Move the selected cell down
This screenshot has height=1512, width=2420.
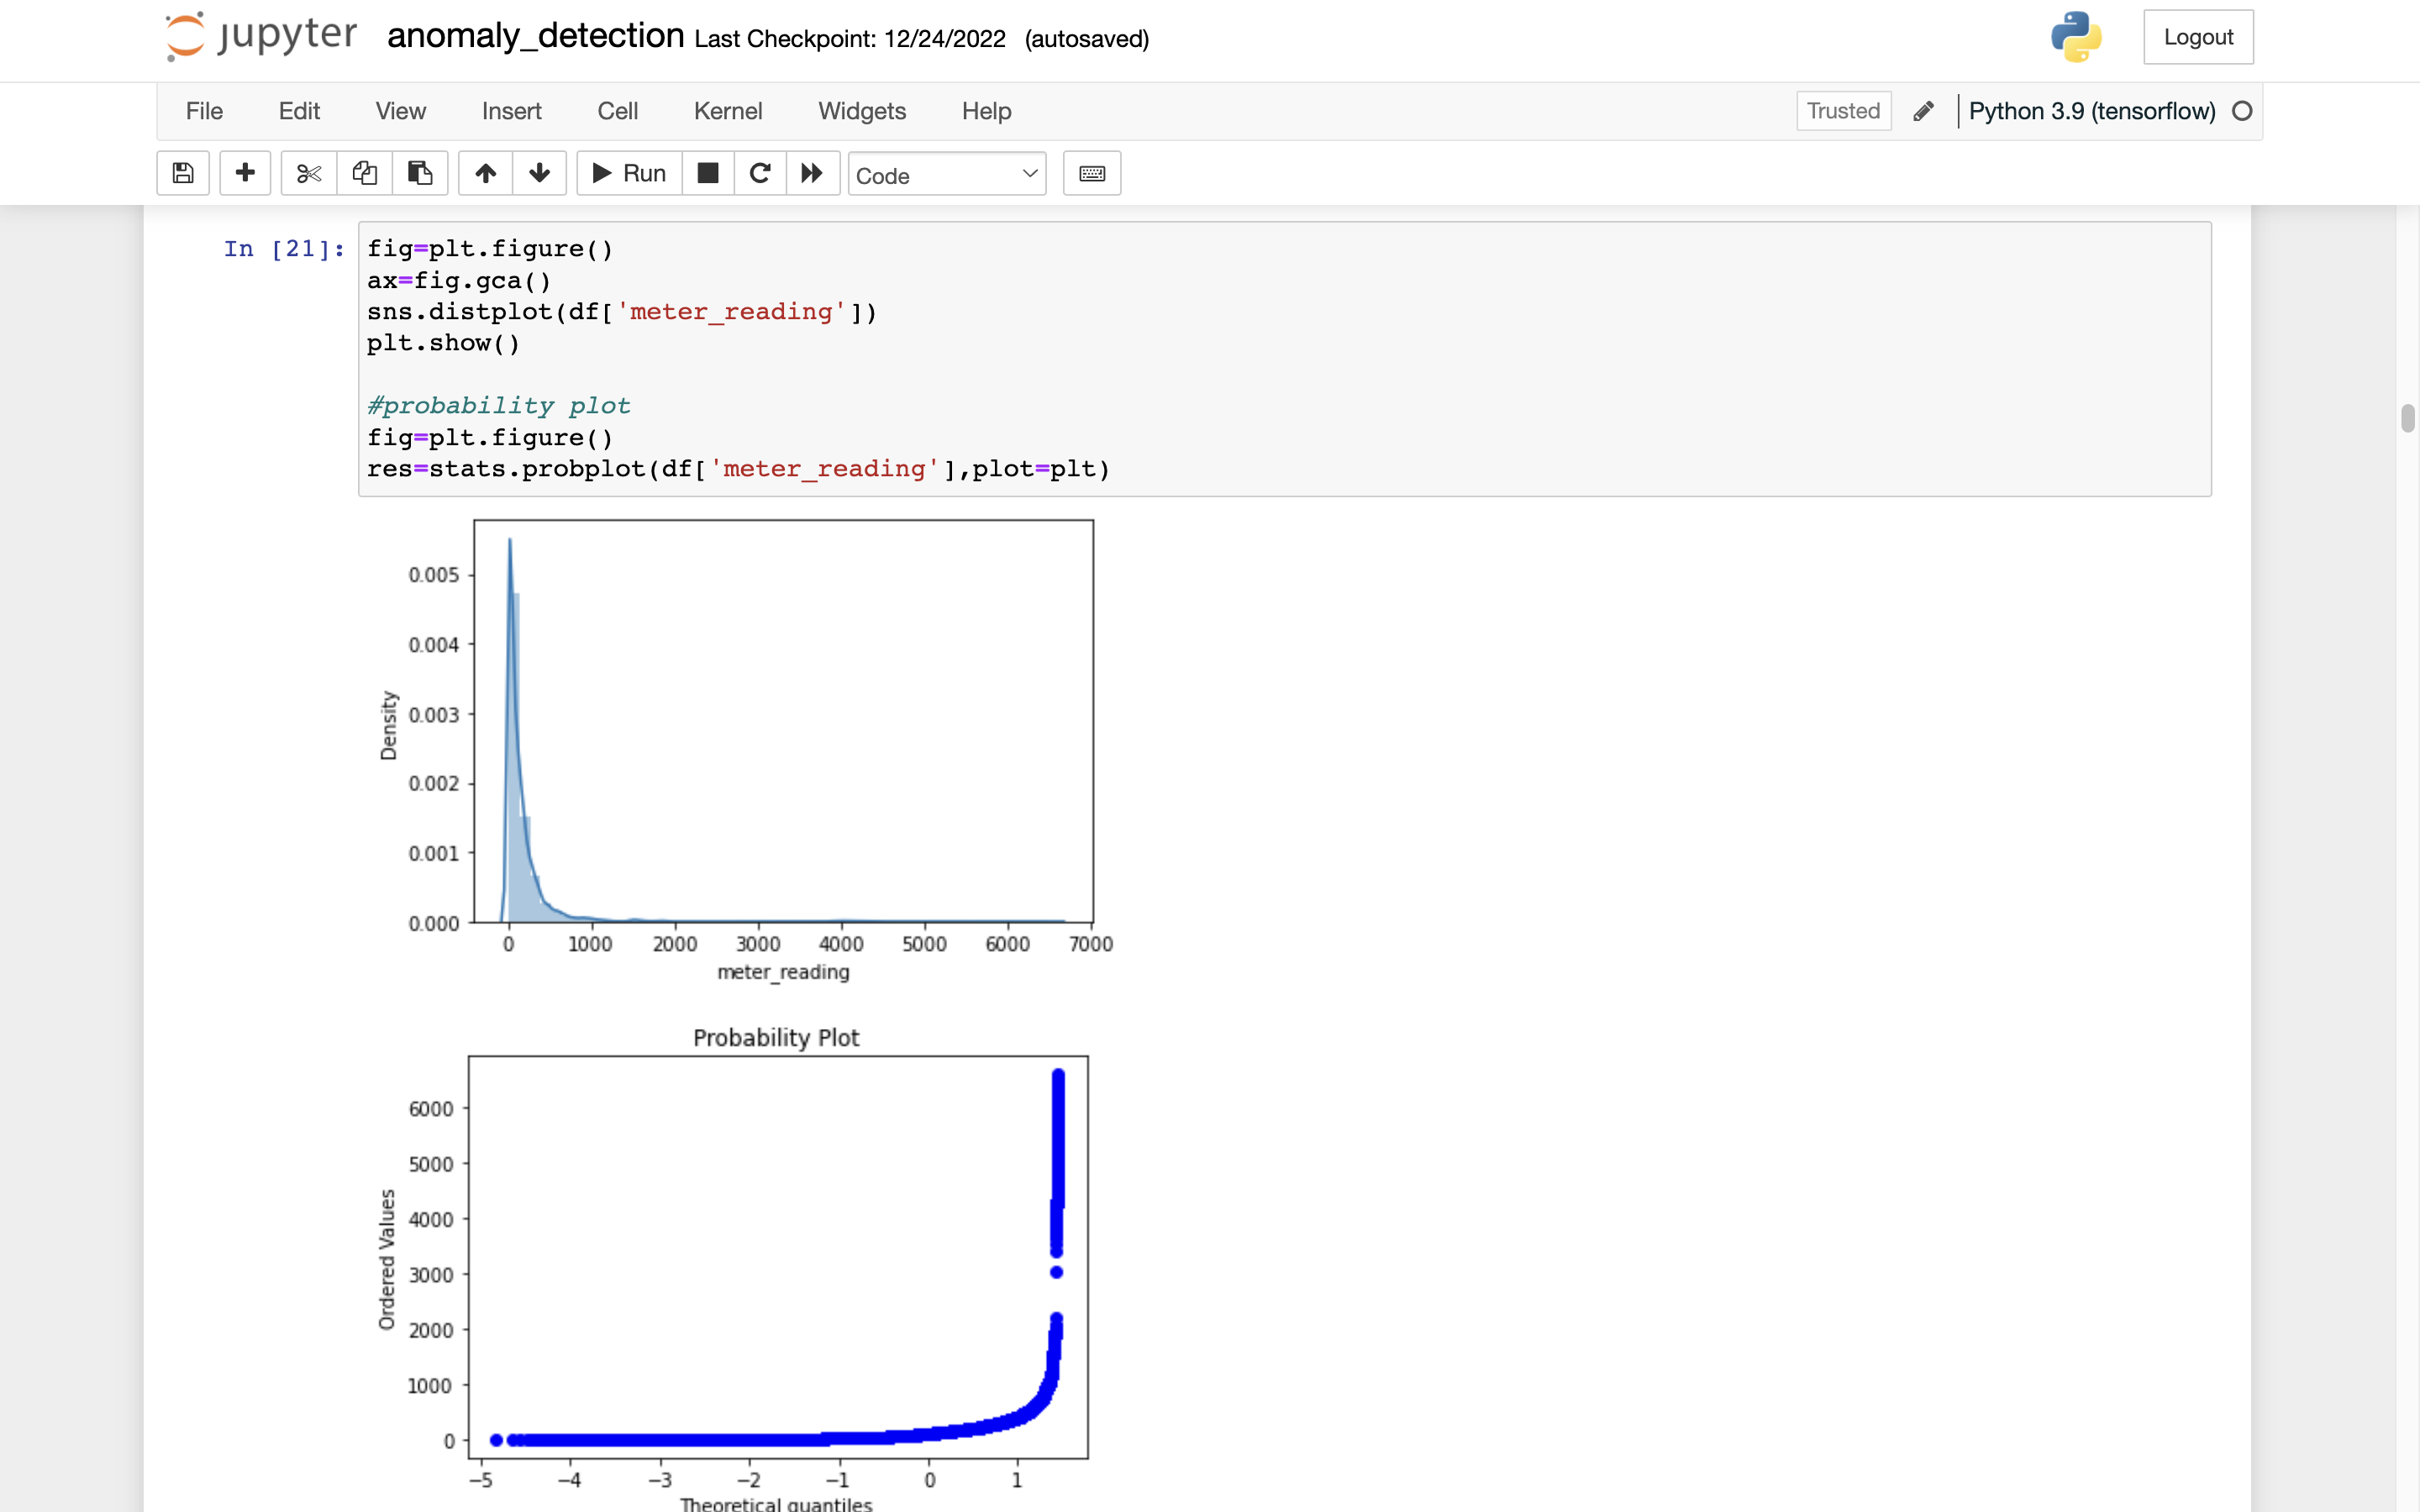coord(540,173)
